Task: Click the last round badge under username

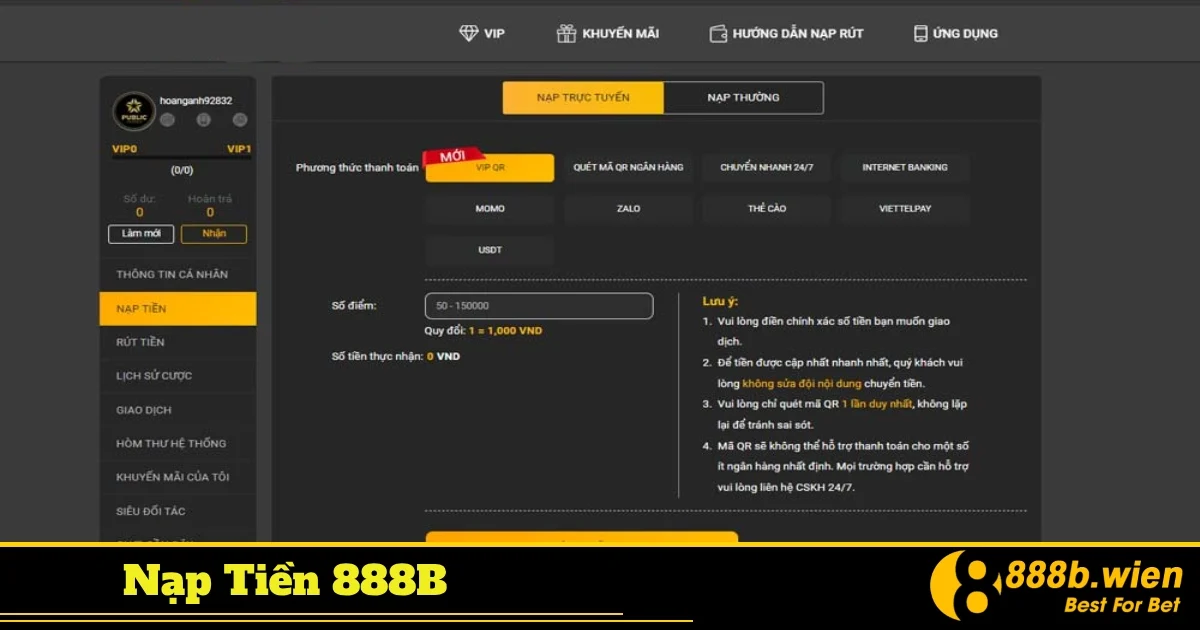Action: tap(240, 120)
